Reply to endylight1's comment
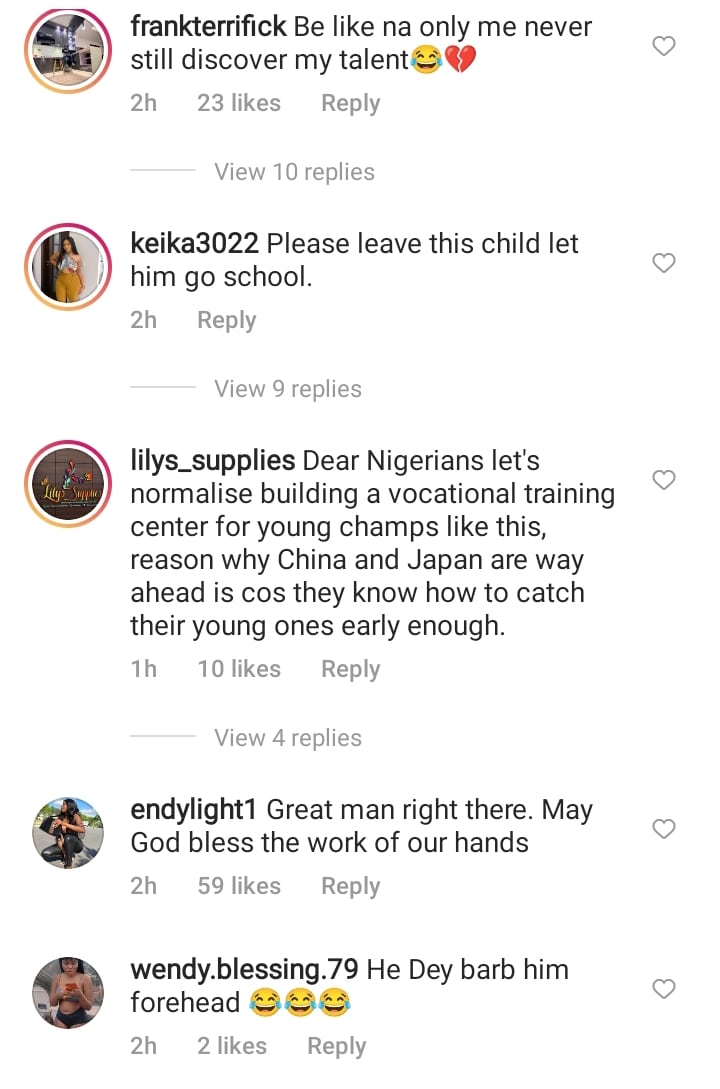720x1089 pixels. 350,886
